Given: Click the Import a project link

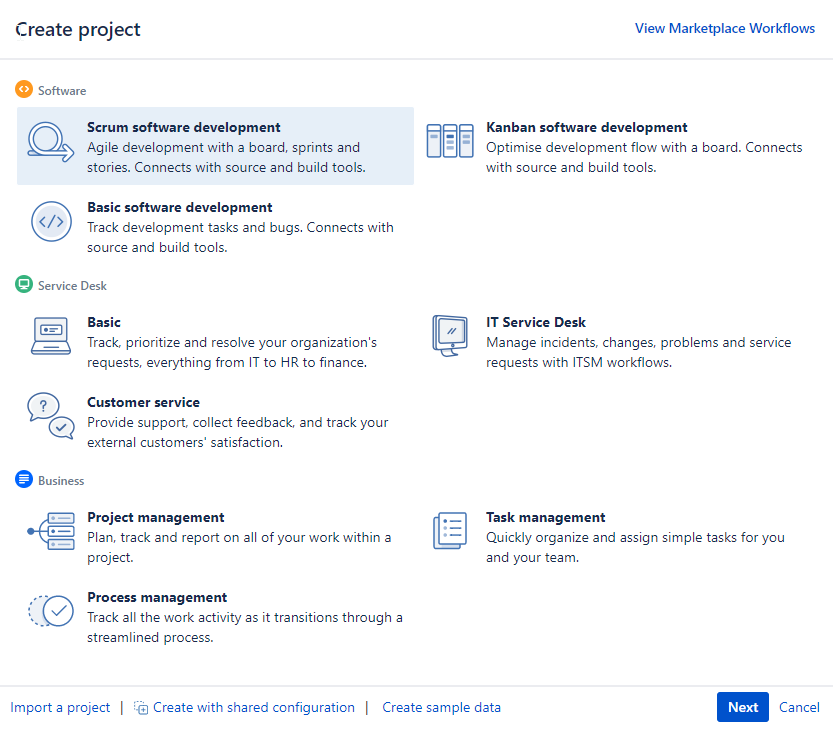Looking at the screenshot, I should tap(60, 707).
